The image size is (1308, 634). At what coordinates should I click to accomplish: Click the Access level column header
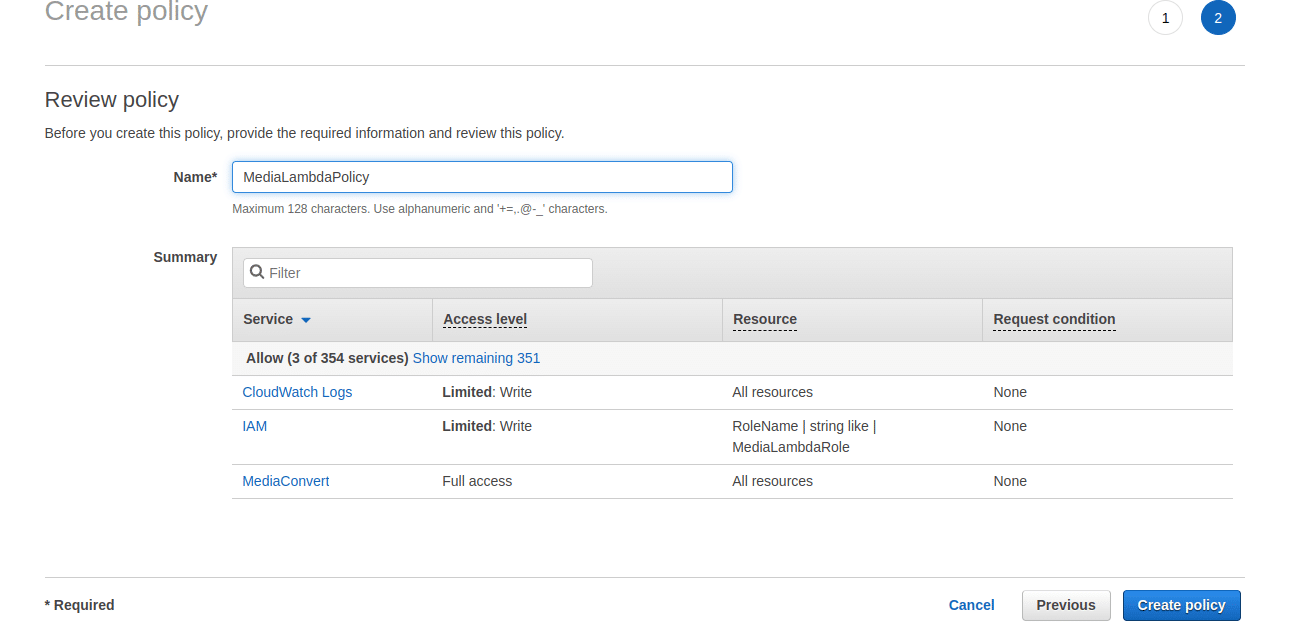tap(485, 319)
